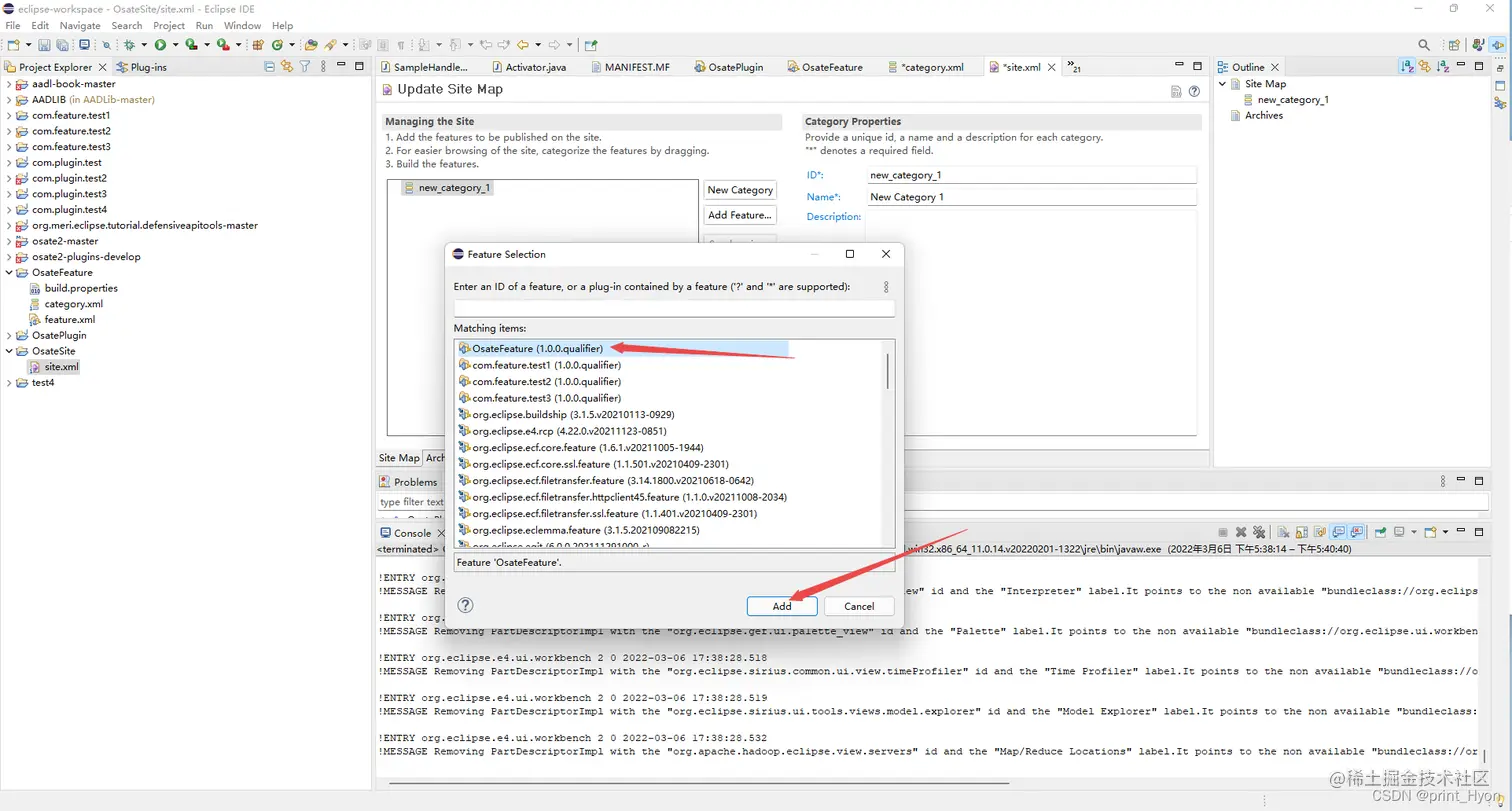The width and height of the screenshot is (1512, 811).
Task: Click Cancel in Feature Selection dialog
Action: point(859,606)
